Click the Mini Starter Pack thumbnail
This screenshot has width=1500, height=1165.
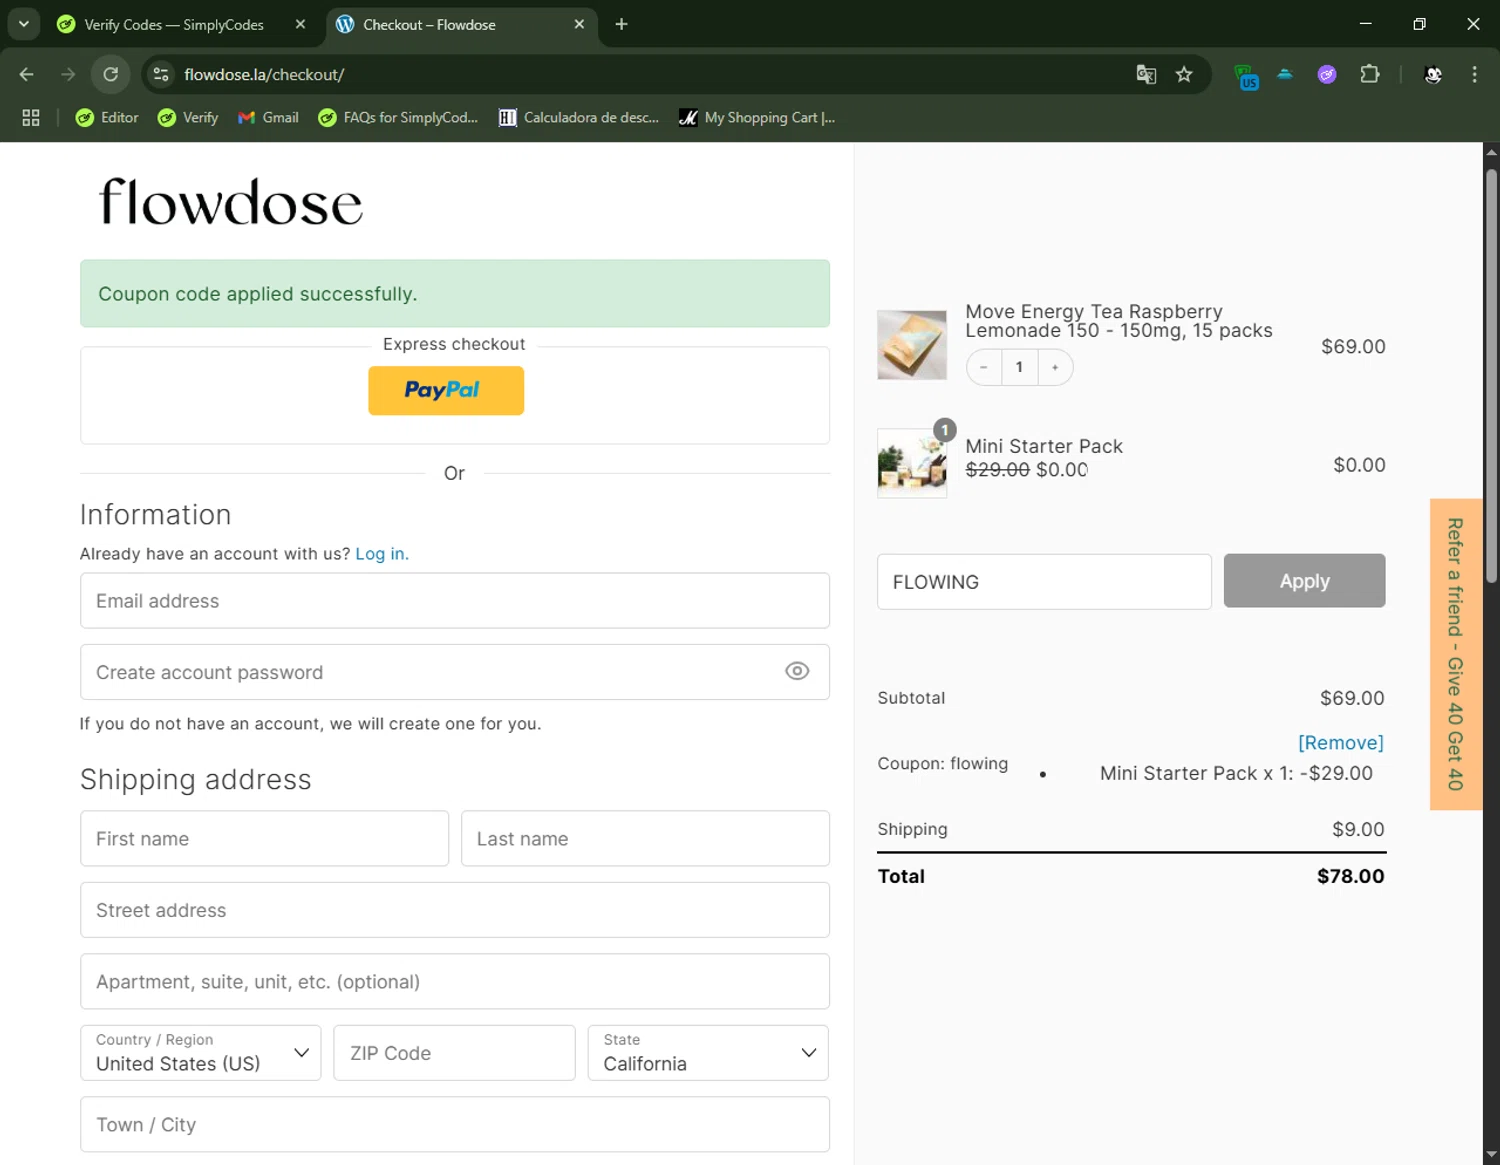912,463
